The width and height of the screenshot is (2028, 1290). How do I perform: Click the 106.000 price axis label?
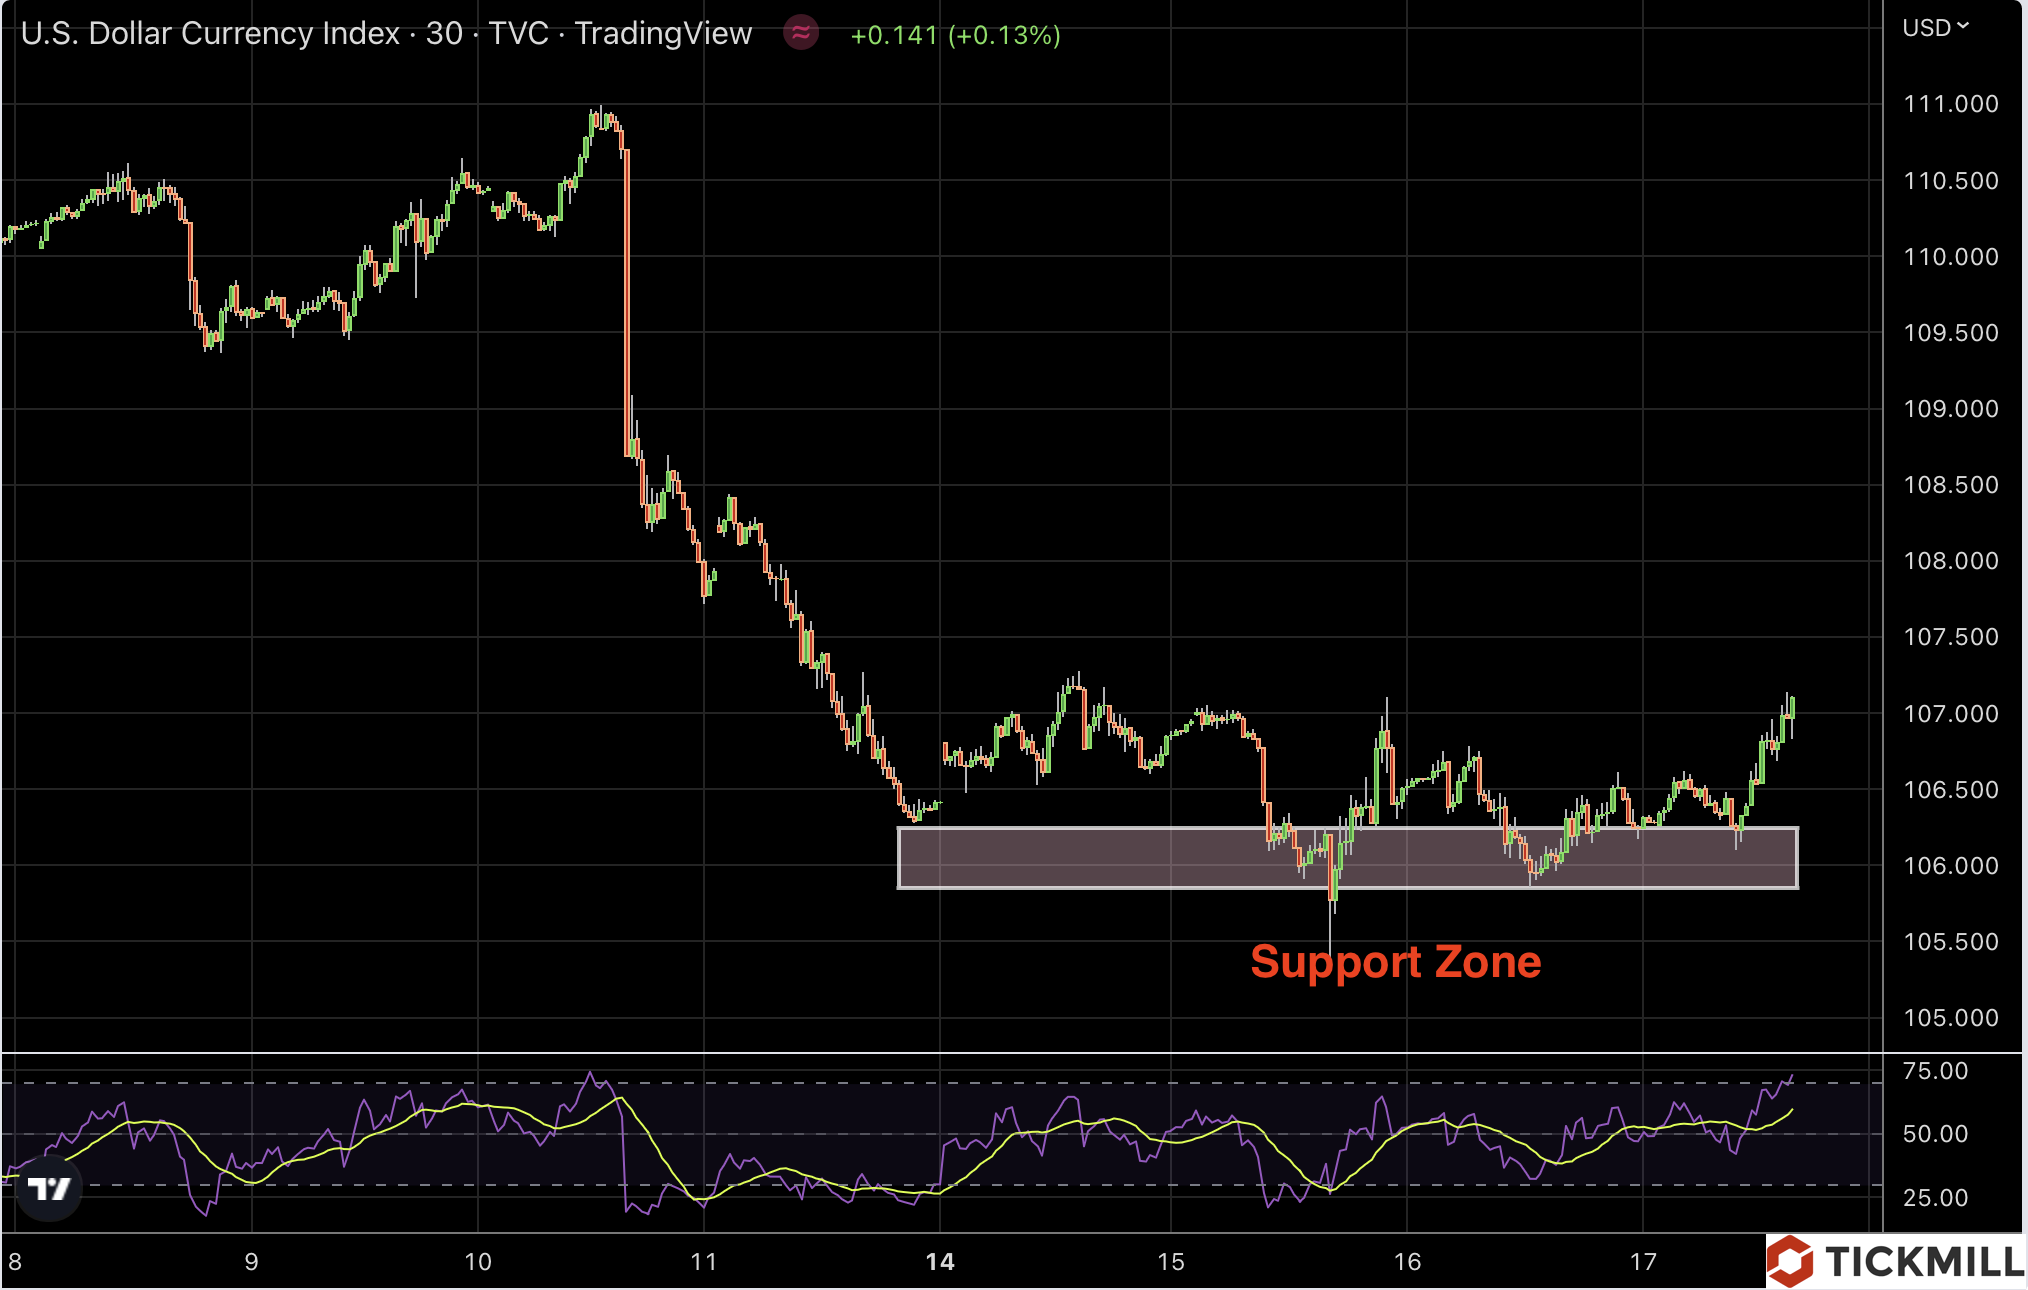[1950, 866]
